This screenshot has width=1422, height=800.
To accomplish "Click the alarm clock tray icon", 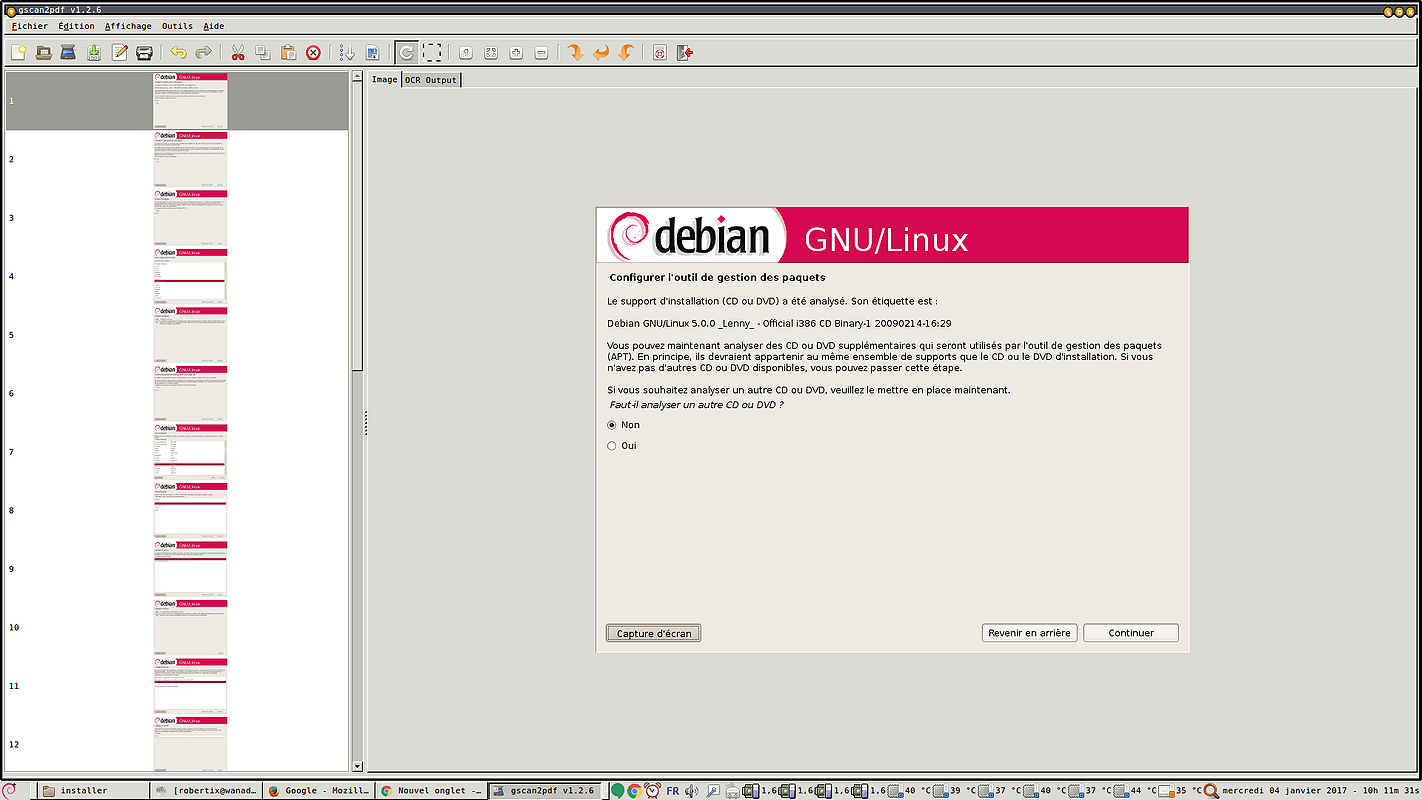I will [652, 791].
